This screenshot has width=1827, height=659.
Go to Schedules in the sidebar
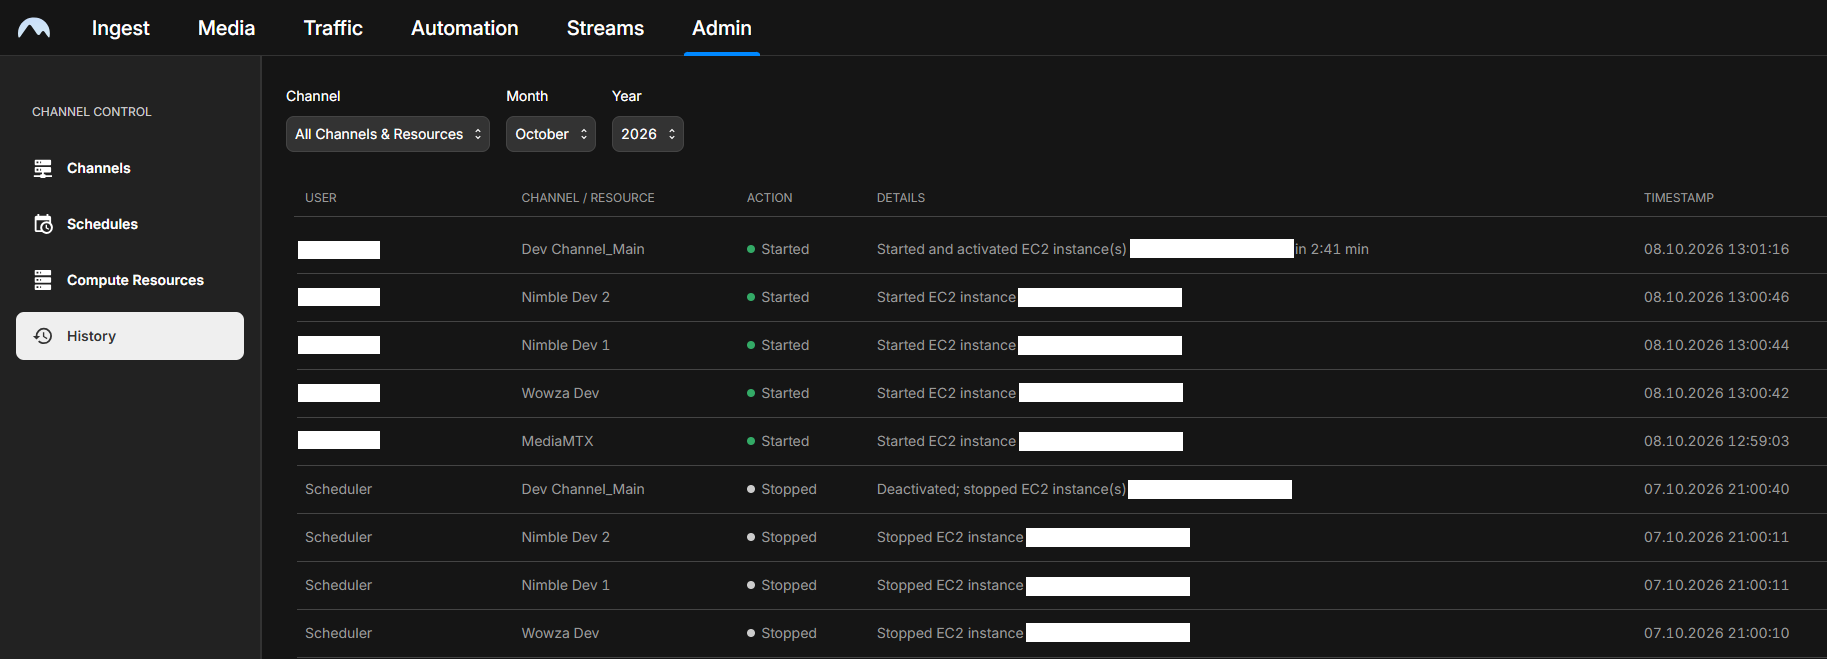pyautogui.click(x=130, y=224)
